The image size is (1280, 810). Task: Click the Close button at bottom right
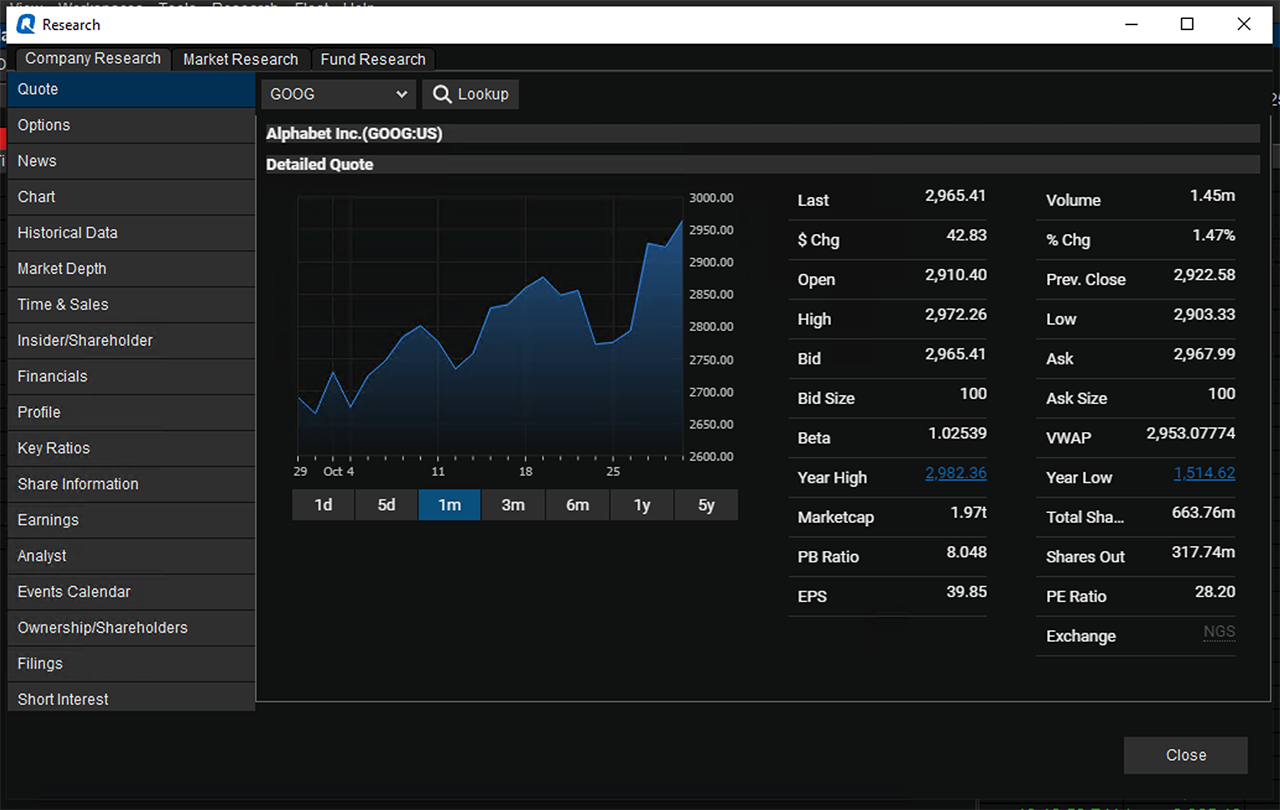point(1186,755)
